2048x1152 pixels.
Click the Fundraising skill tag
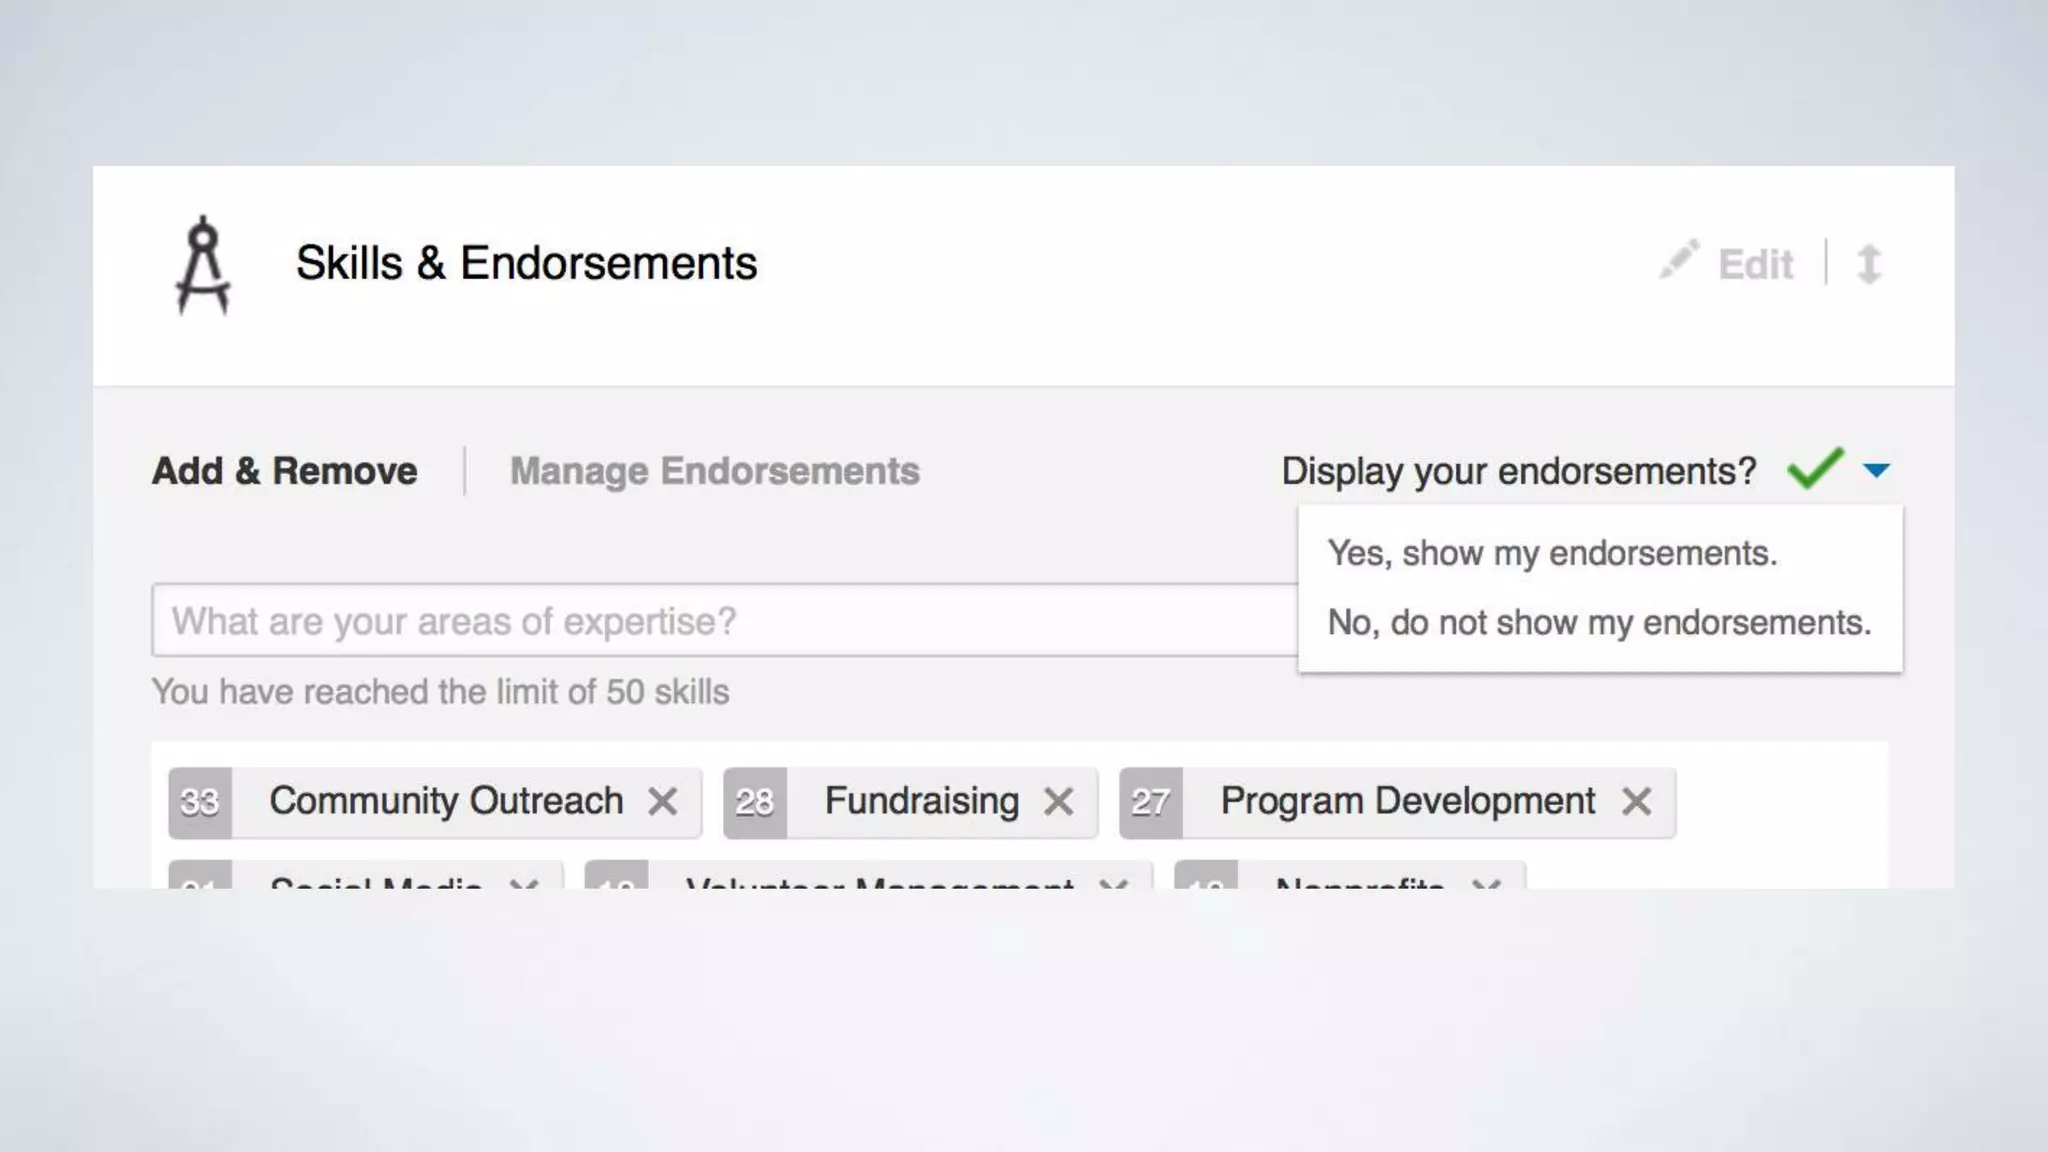pyautogui.click(x=921, y=801)
